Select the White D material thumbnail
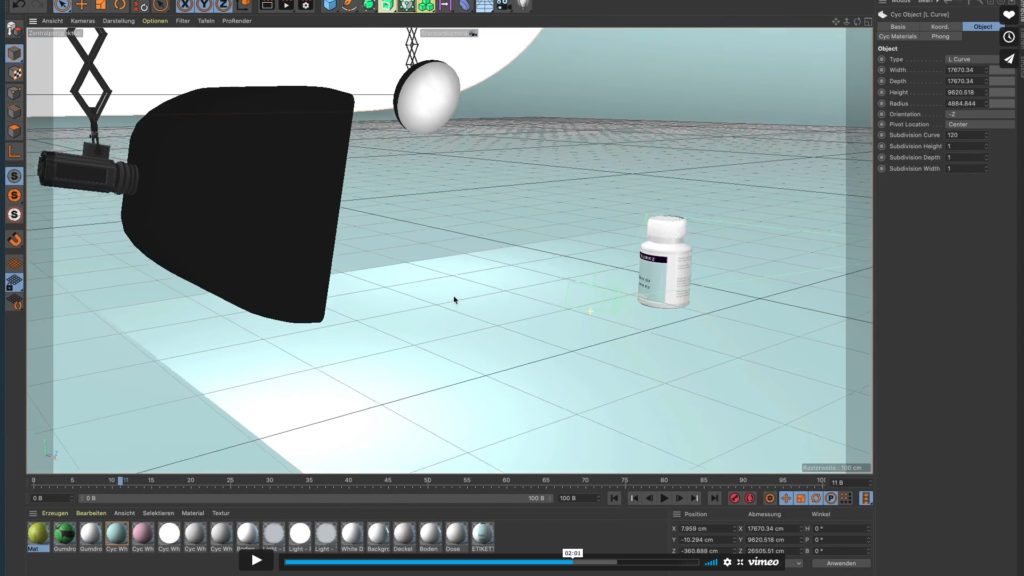 point(352,537)
